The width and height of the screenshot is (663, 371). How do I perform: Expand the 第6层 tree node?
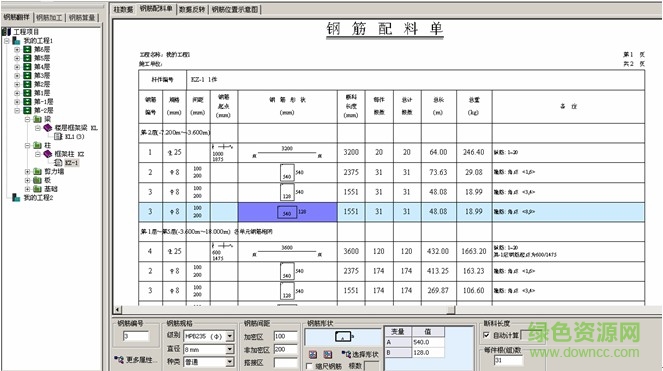(17, 49)
